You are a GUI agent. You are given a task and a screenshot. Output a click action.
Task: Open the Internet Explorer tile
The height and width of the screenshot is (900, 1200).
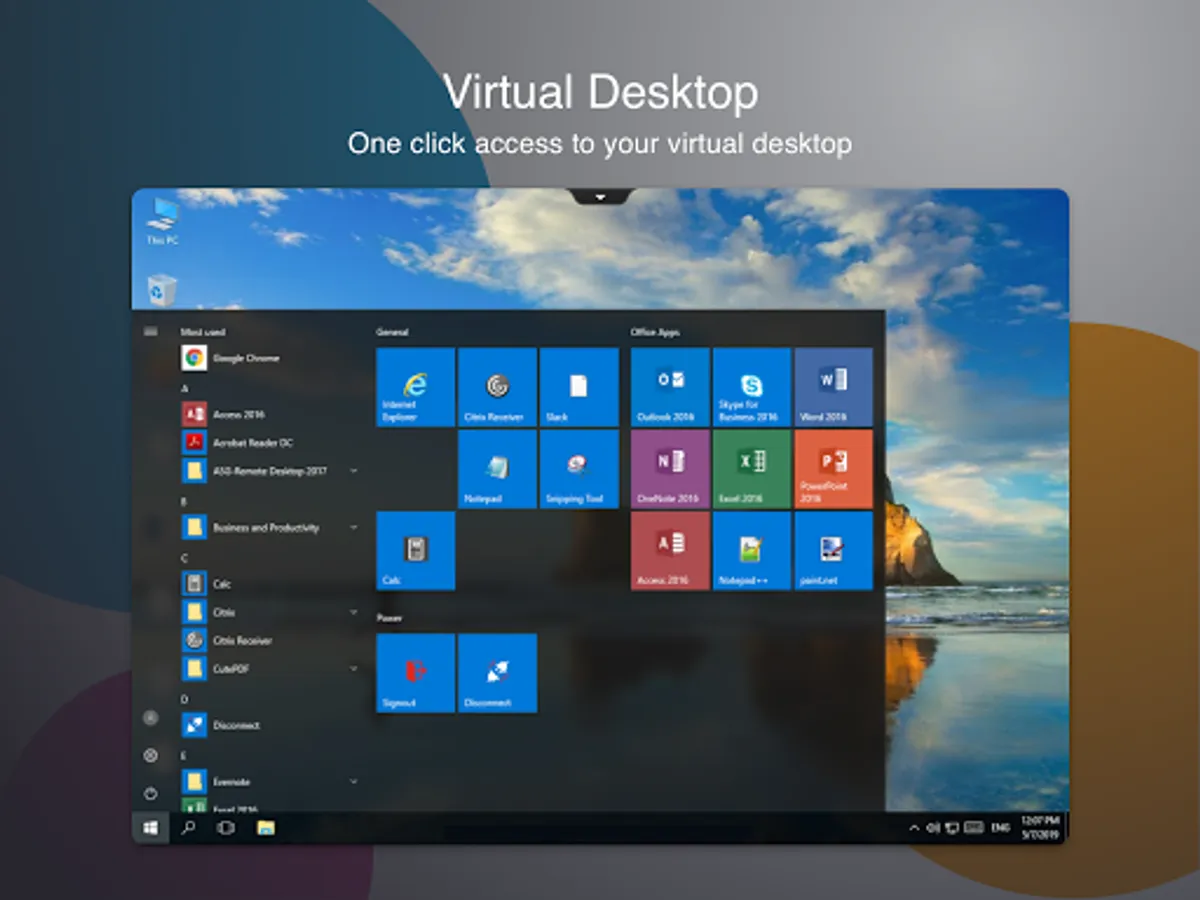click(415, 387)
